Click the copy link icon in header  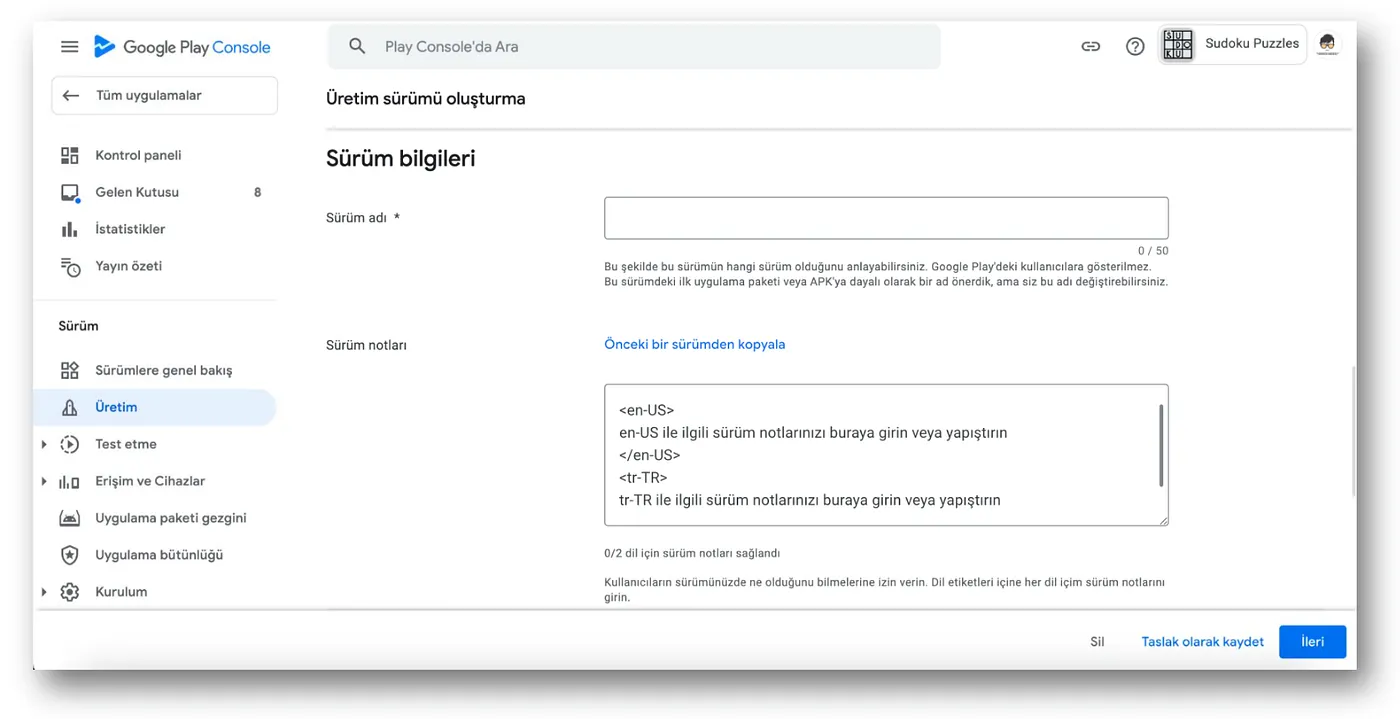(1091, 46)
